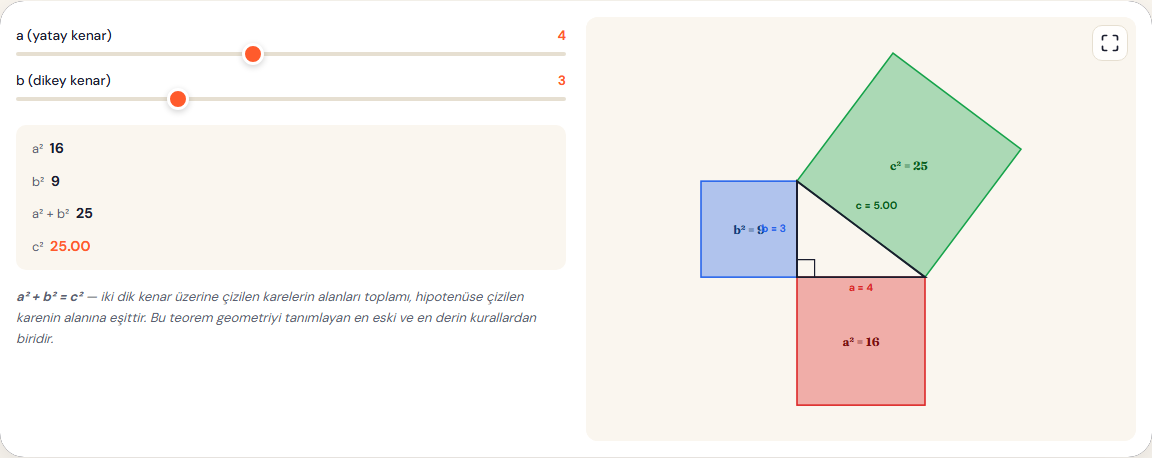Image resolution: width=1152 pixels, height=458 pixels.
Task: Click the 'a (yatay kenar)' slider handle
Action: coord(253,54)
